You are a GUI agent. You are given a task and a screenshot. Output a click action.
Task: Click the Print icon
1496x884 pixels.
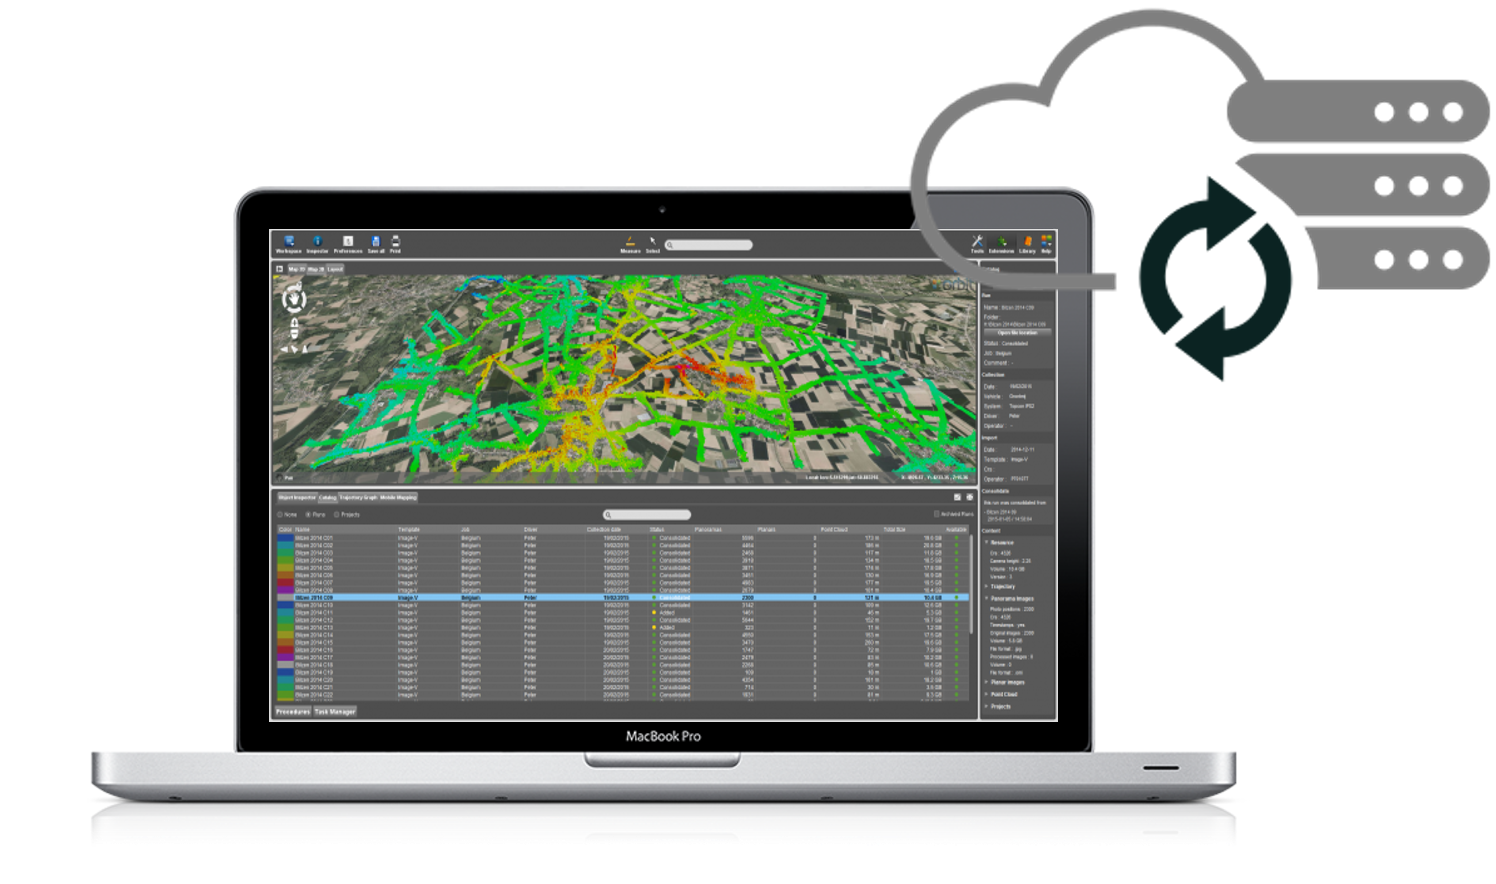pyautogui.click(x=395, y=242)
